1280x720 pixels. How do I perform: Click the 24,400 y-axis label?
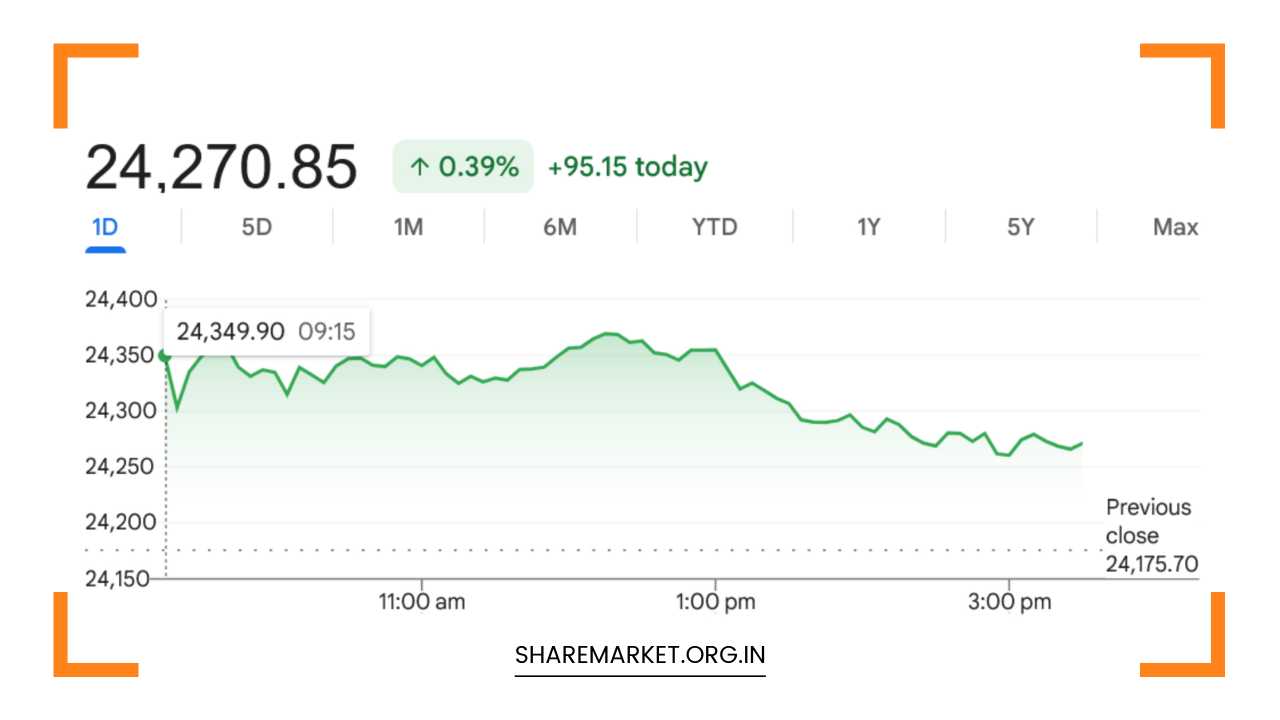(x=122, y=300)
